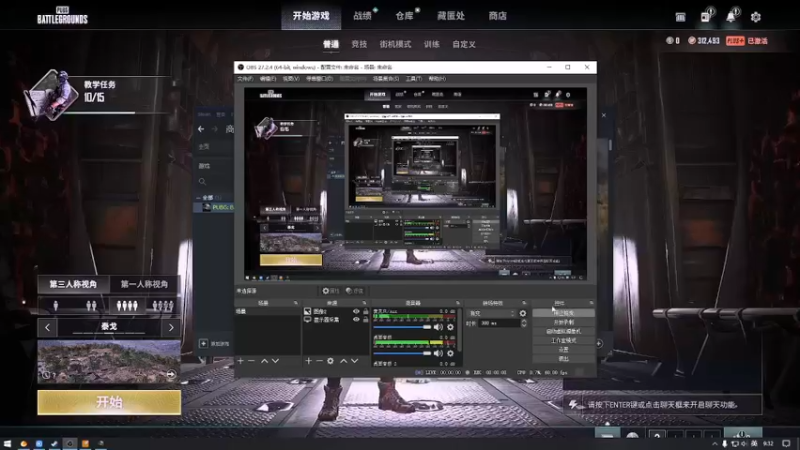
Task: Click 启动虚拟摄像机 in OBS controls
Action: 563,331
